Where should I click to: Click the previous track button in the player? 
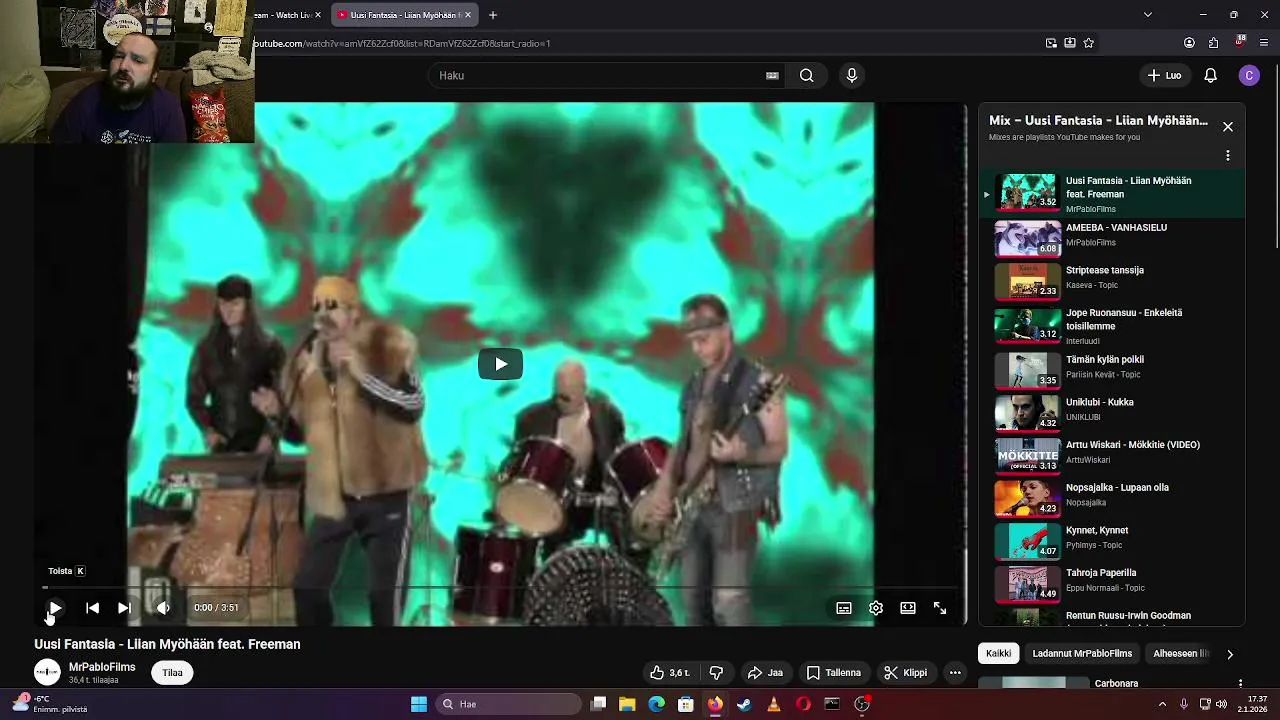click(92, 607)
